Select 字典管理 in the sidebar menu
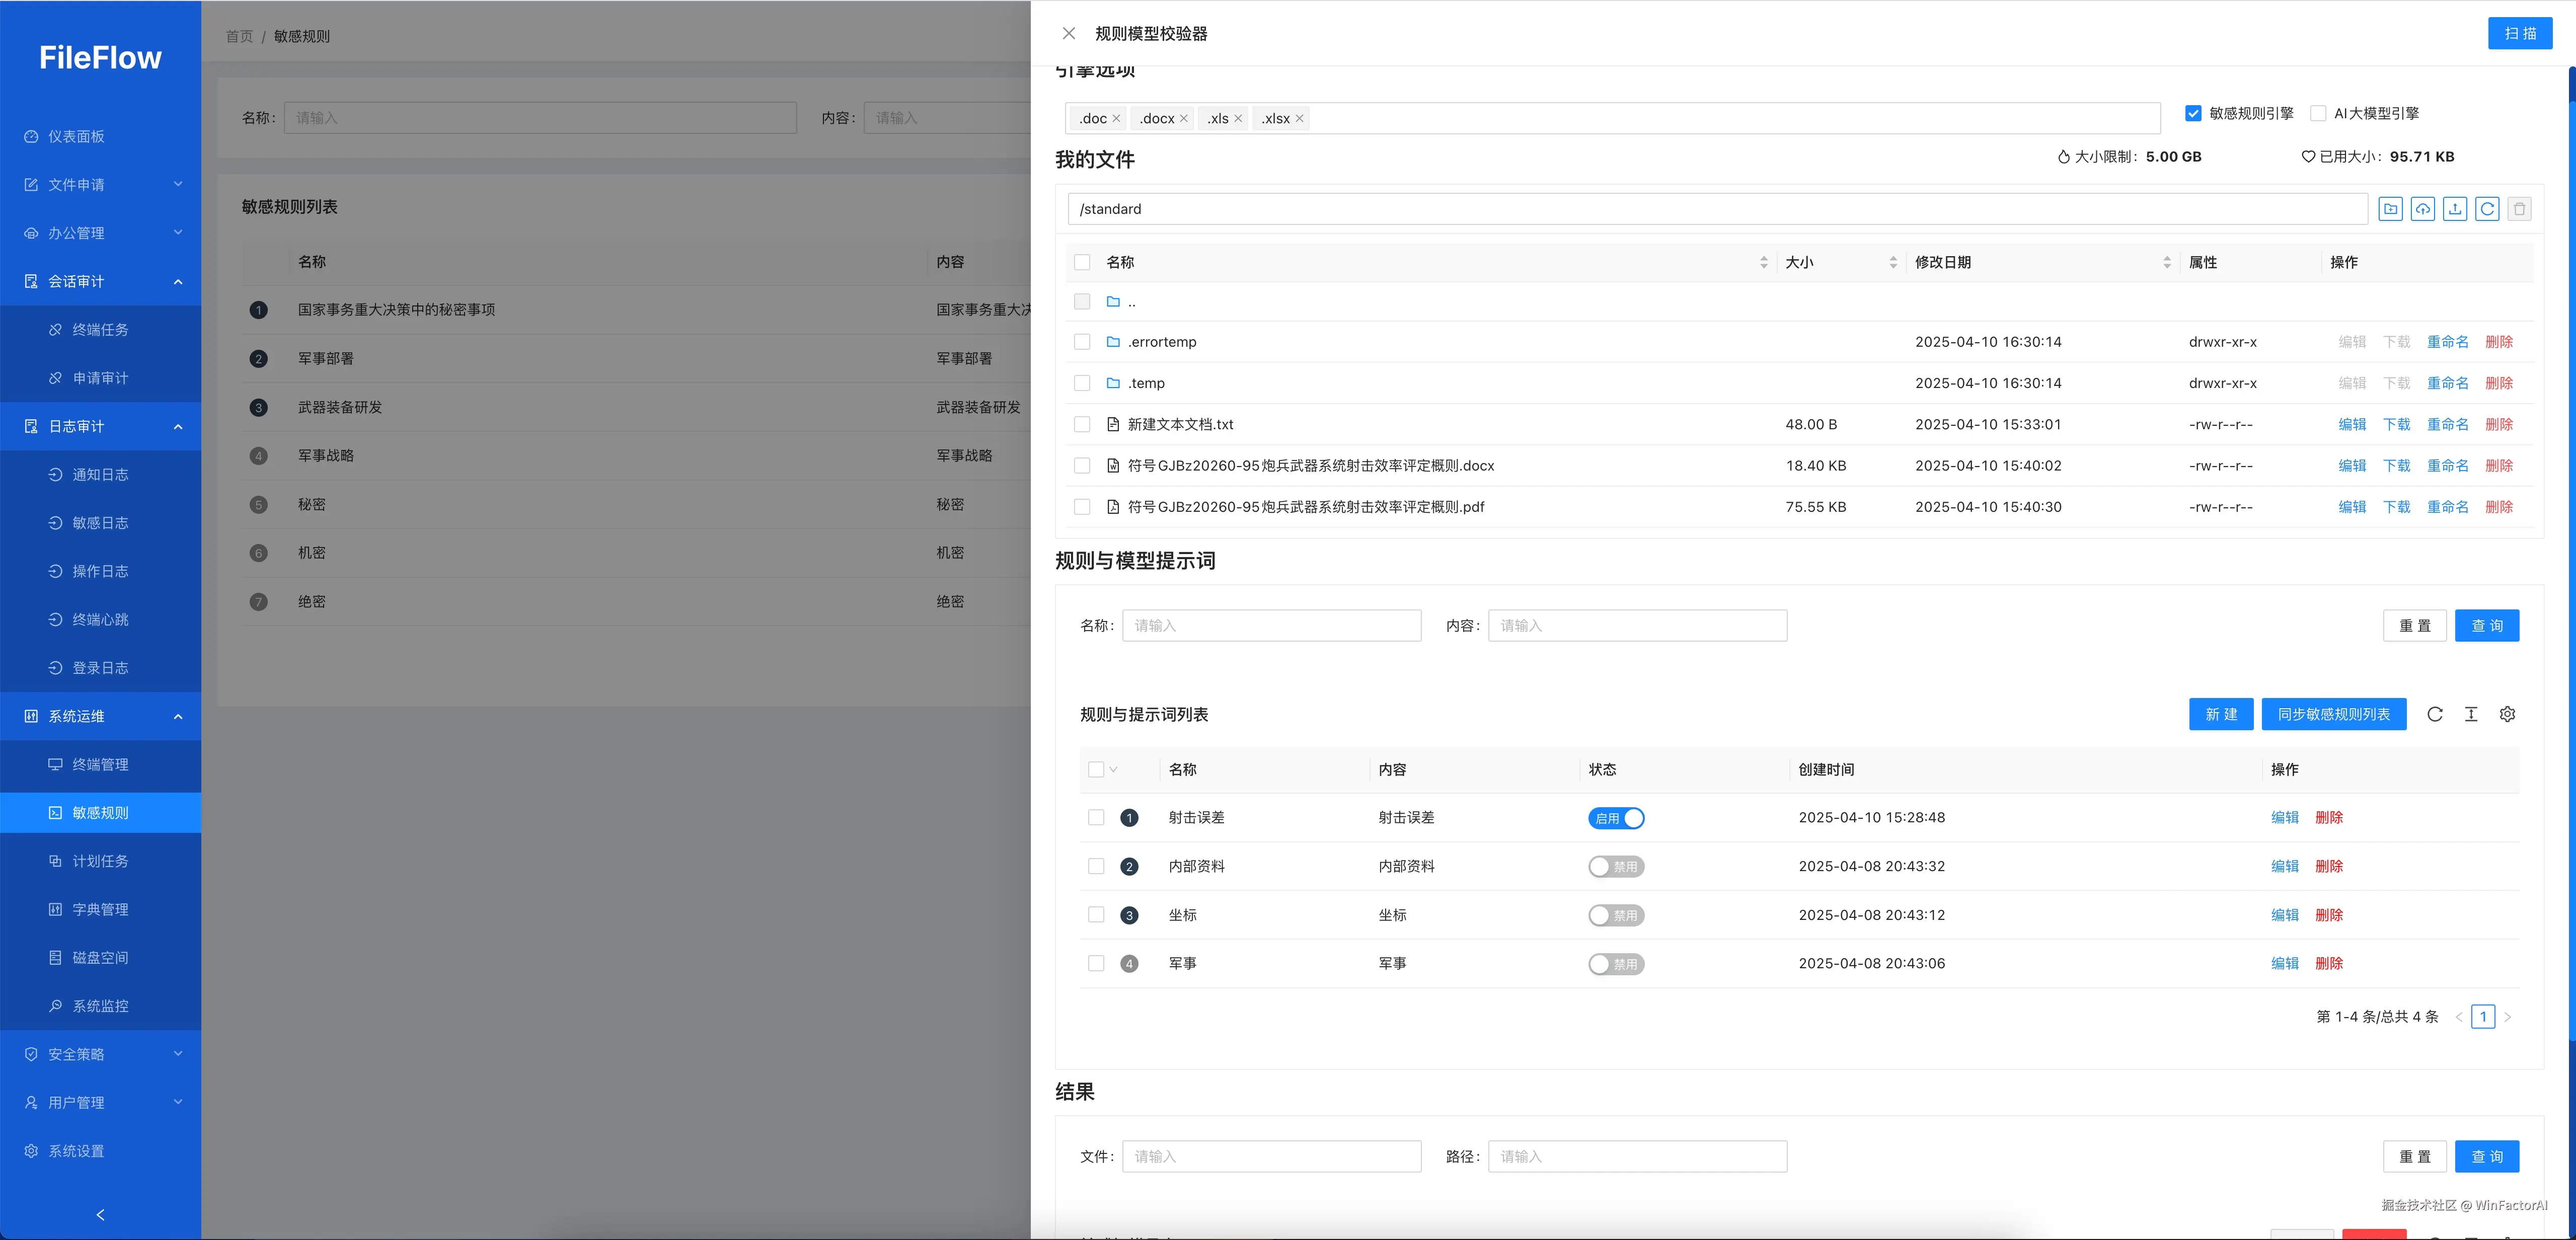The height and width of the screenshot is (1240, 2576). 100,909
